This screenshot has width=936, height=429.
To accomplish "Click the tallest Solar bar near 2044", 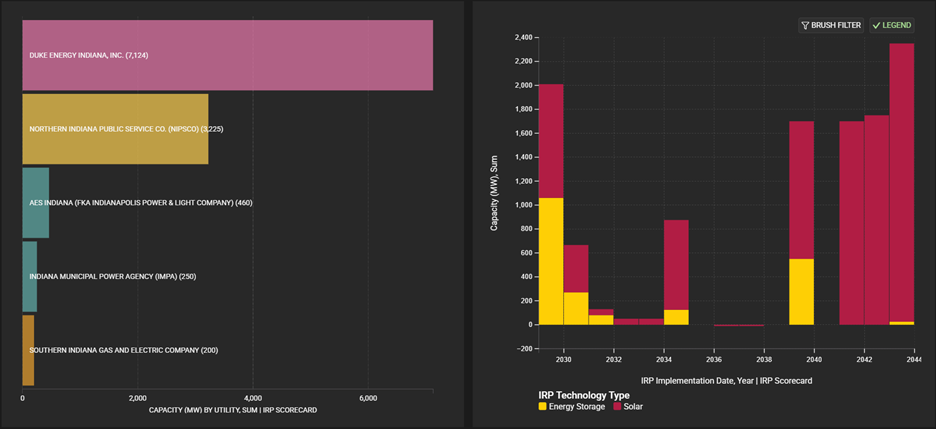I will click(901, 180).
